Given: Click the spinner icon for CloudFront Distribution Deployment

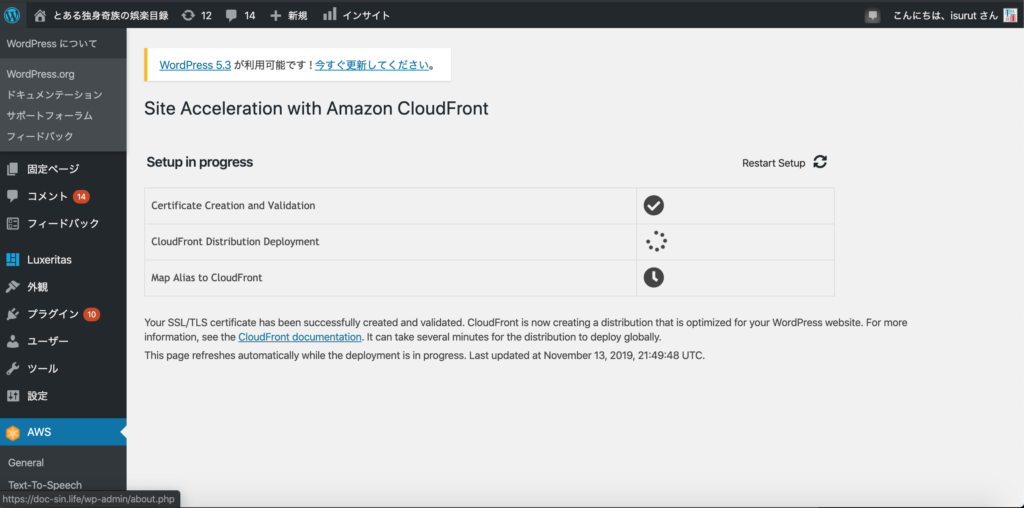Looking at the screenshot, I should (656, 242).
